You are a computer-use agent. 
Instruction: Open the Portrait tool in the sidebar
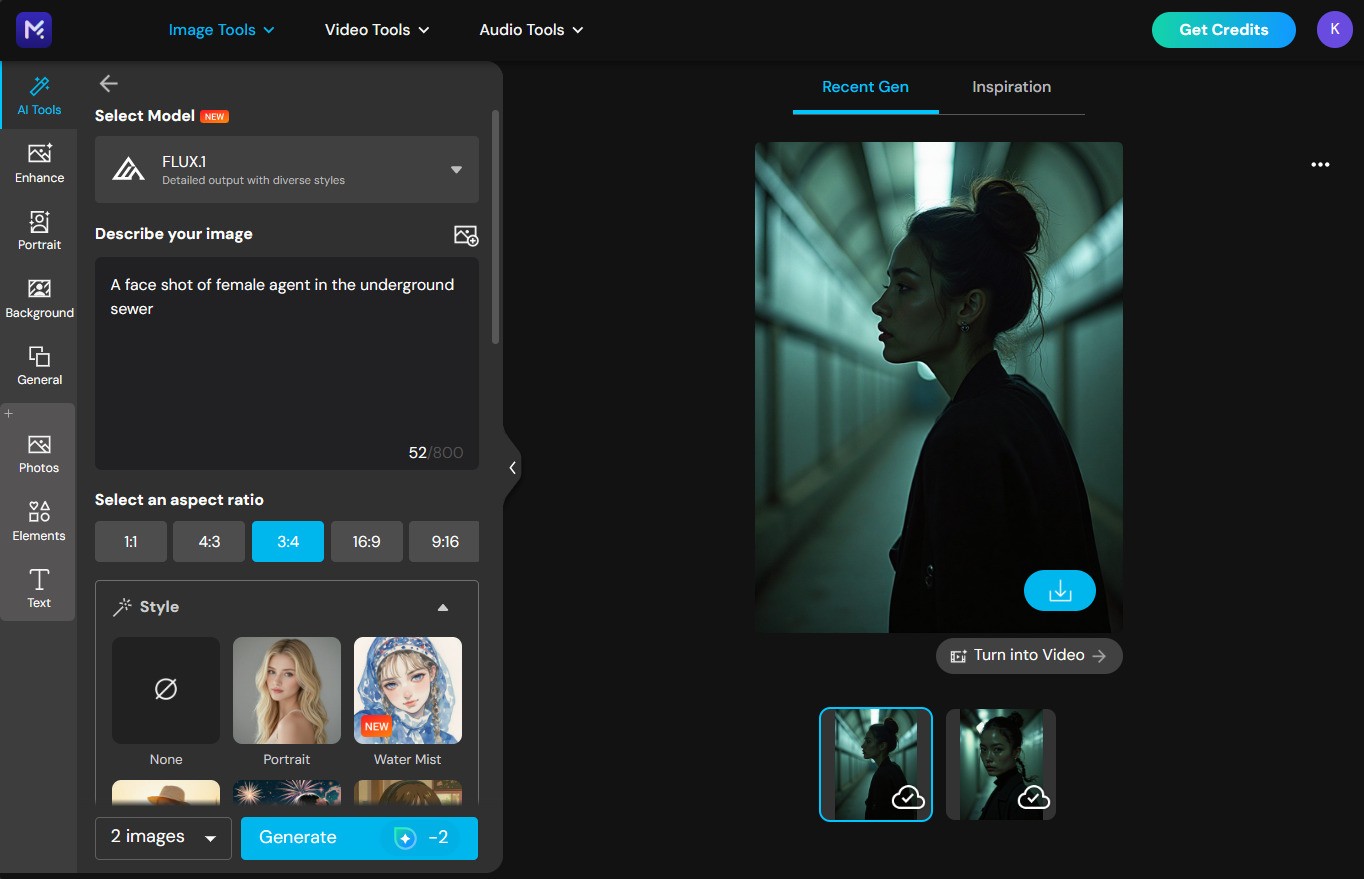(39, 230)
